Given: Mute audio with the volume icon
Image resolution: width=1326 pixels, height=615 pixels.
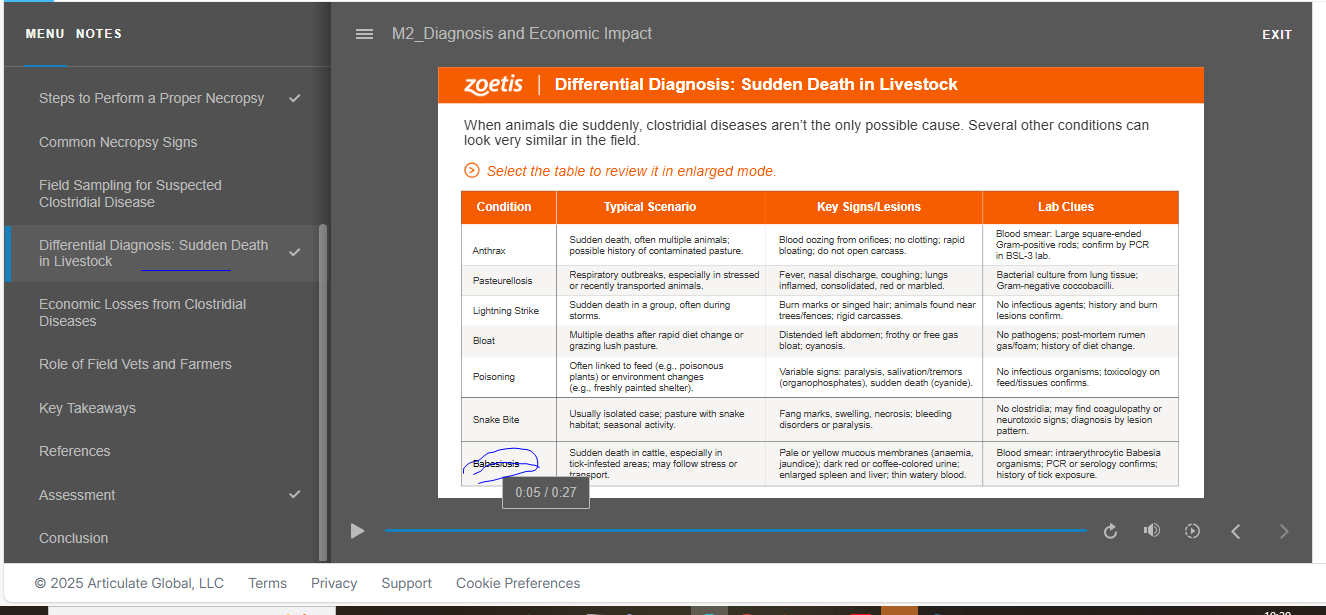Looking at the screenshot, I should (x=1152, y=531).
